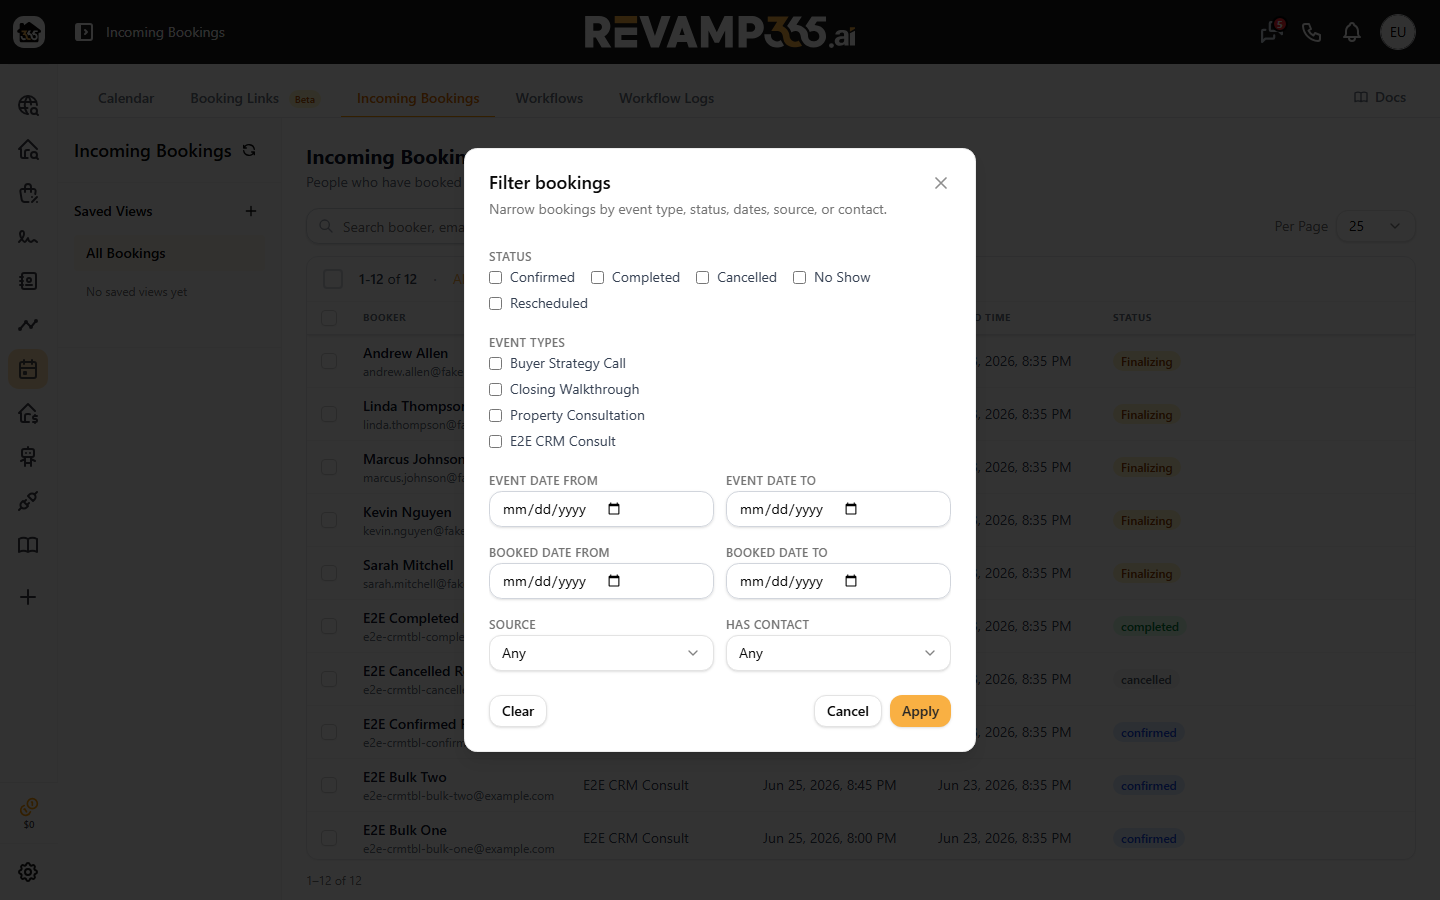Open the E2E Bulk Two booking row

tap(860, 785)
